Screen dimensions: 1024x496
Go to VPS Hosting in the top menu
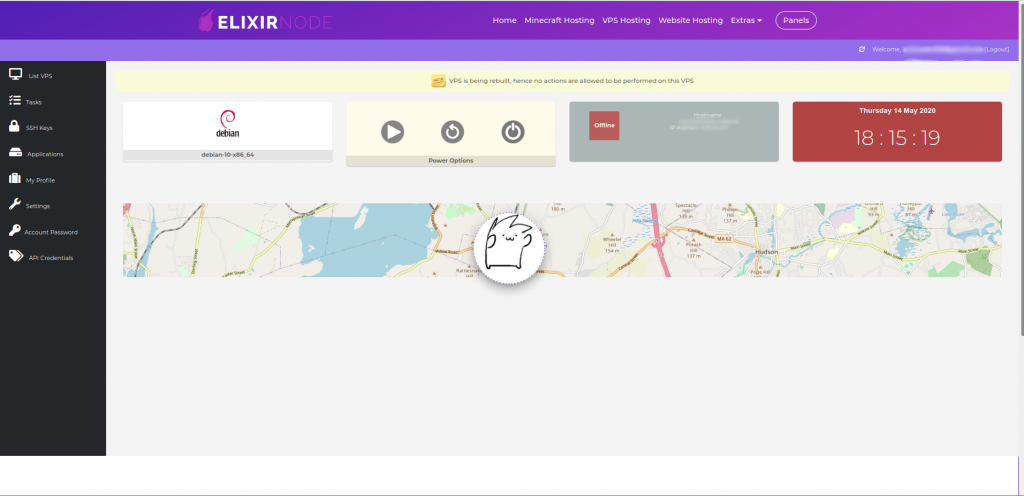(x=626, y=21)
